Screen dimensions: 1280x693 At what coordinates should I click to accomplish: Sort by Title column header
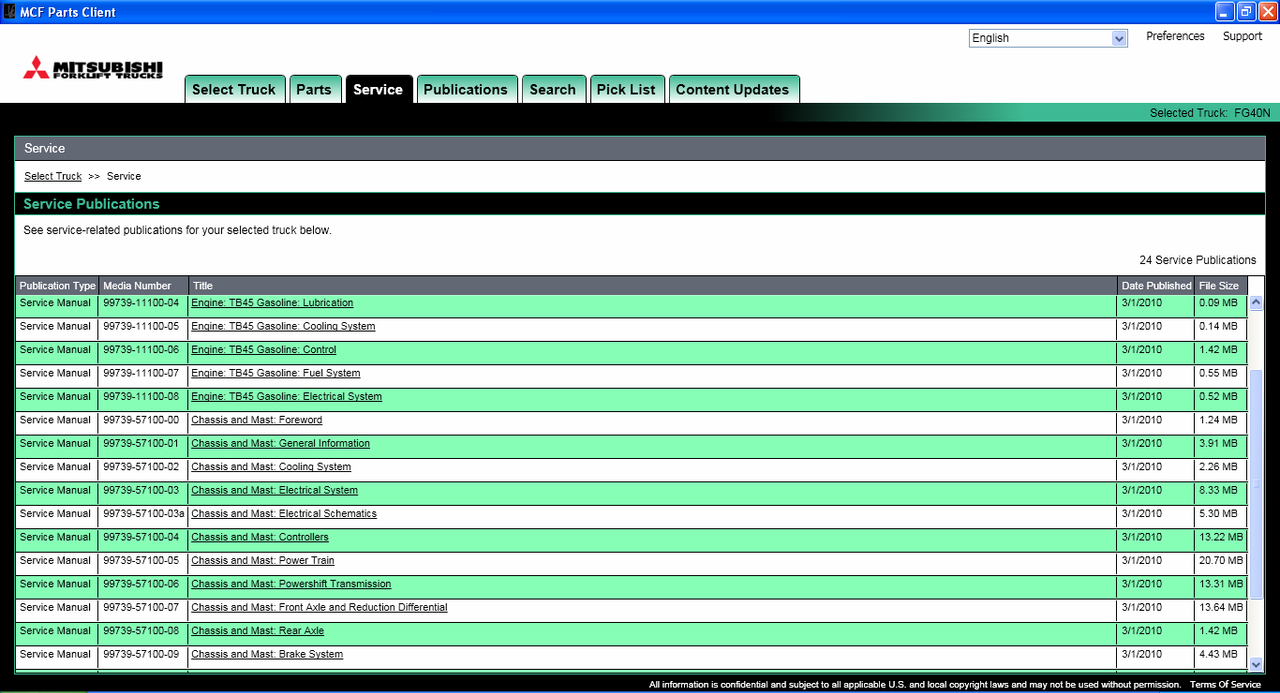pos(652,286)
